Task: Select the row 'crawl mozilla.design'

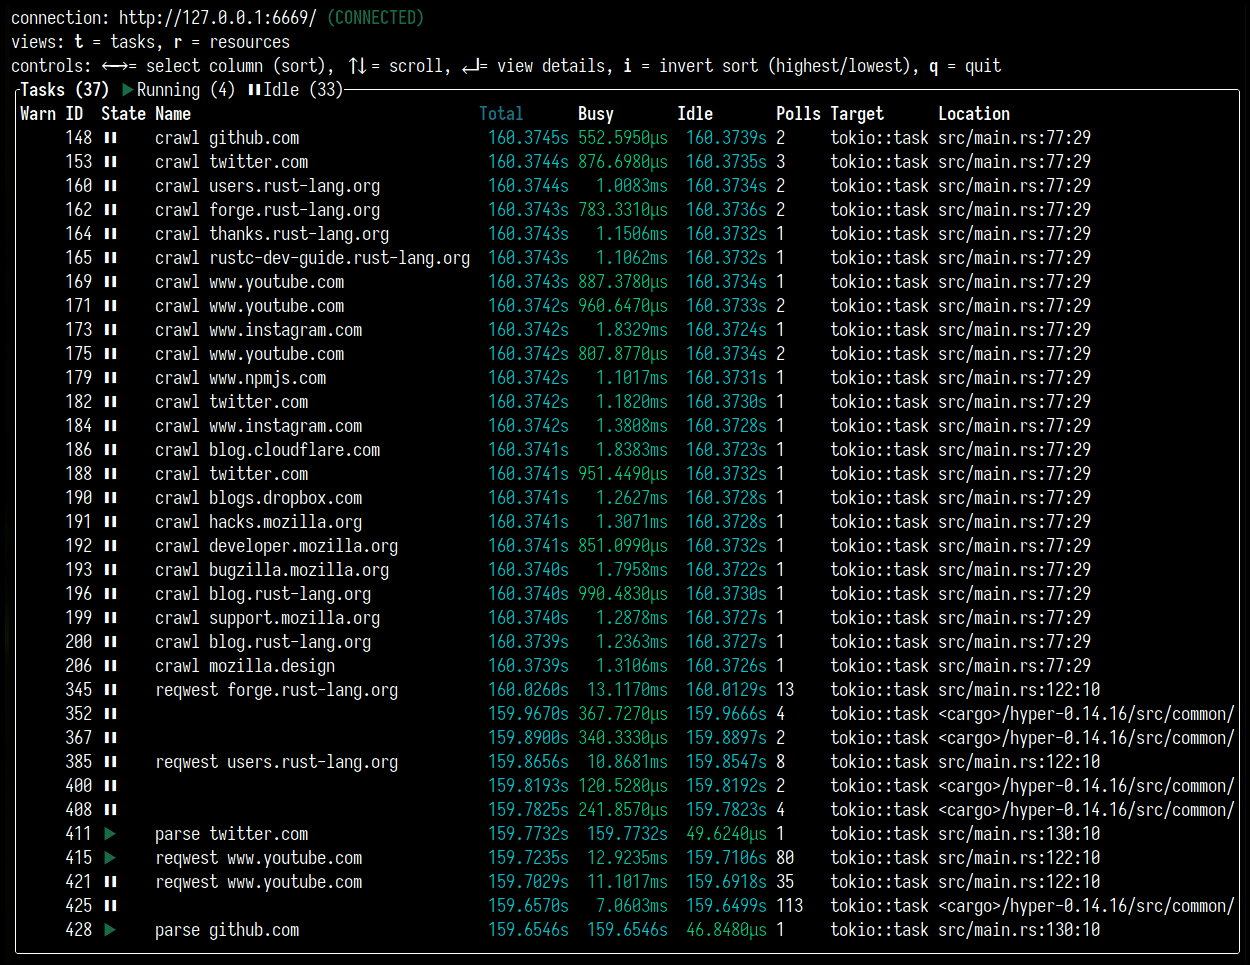Action: (x=628, y=666)
